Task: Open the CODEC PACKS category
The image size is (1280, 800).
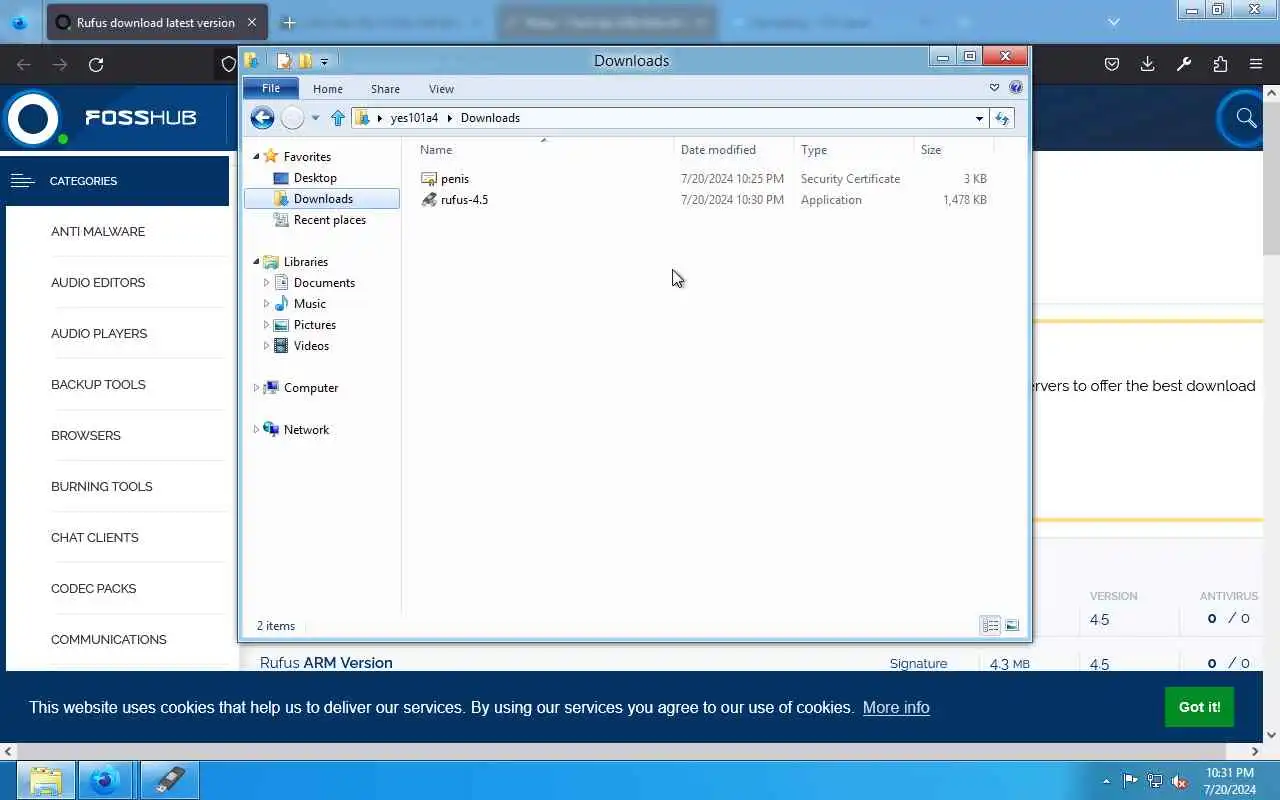Action: [94, 589]
